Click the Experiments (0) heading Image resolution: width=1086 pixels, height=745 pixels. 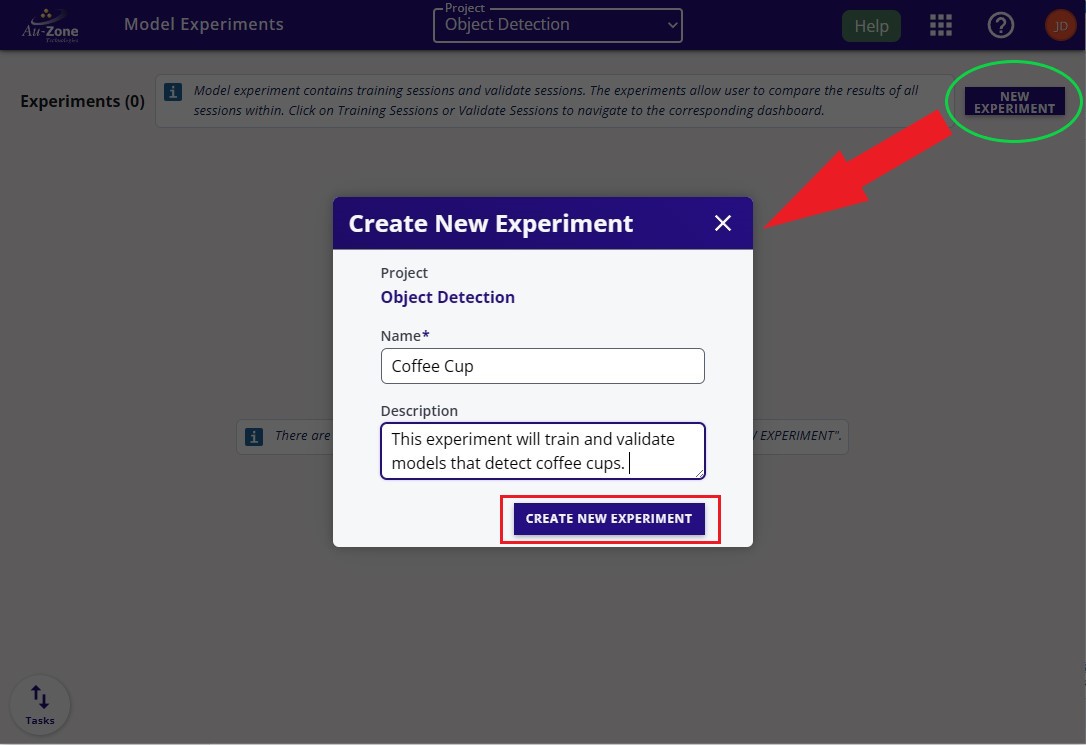tap(82, 101)
